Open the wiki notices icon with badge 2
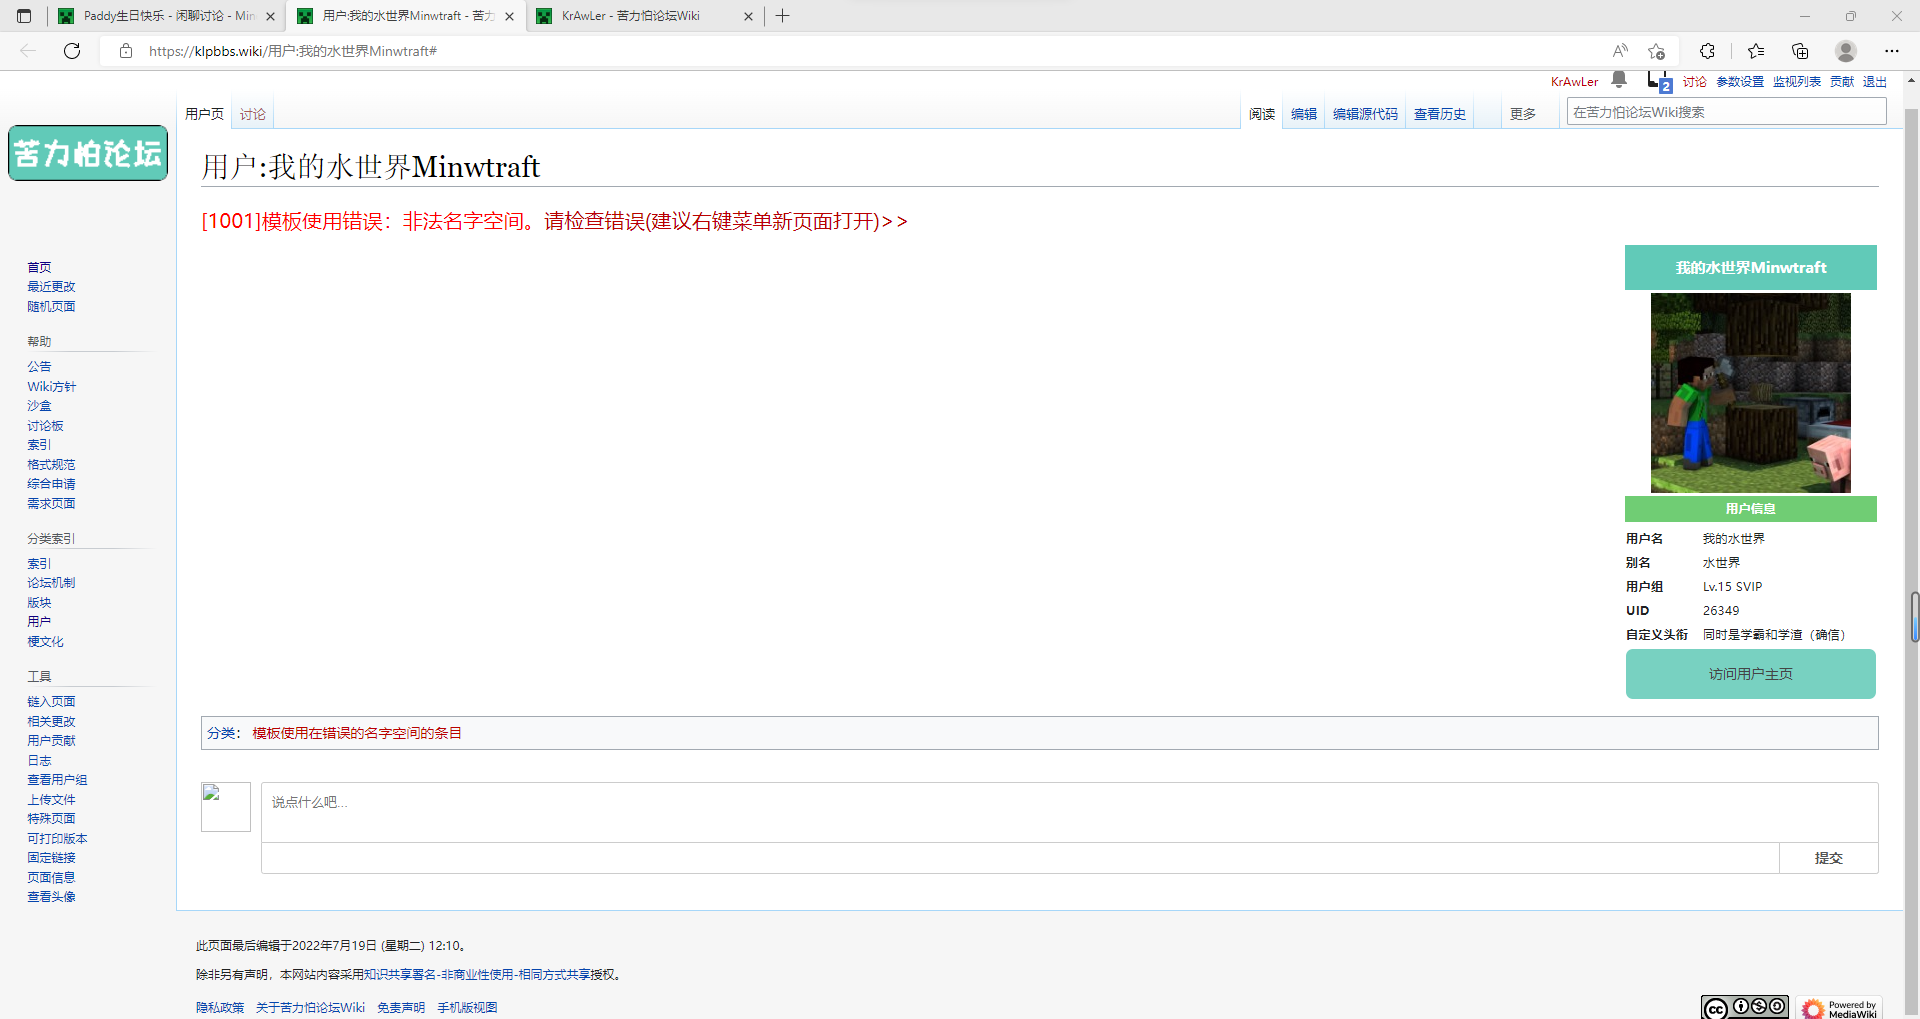Viewport: 1920px width, 1019px height. 1658,82
